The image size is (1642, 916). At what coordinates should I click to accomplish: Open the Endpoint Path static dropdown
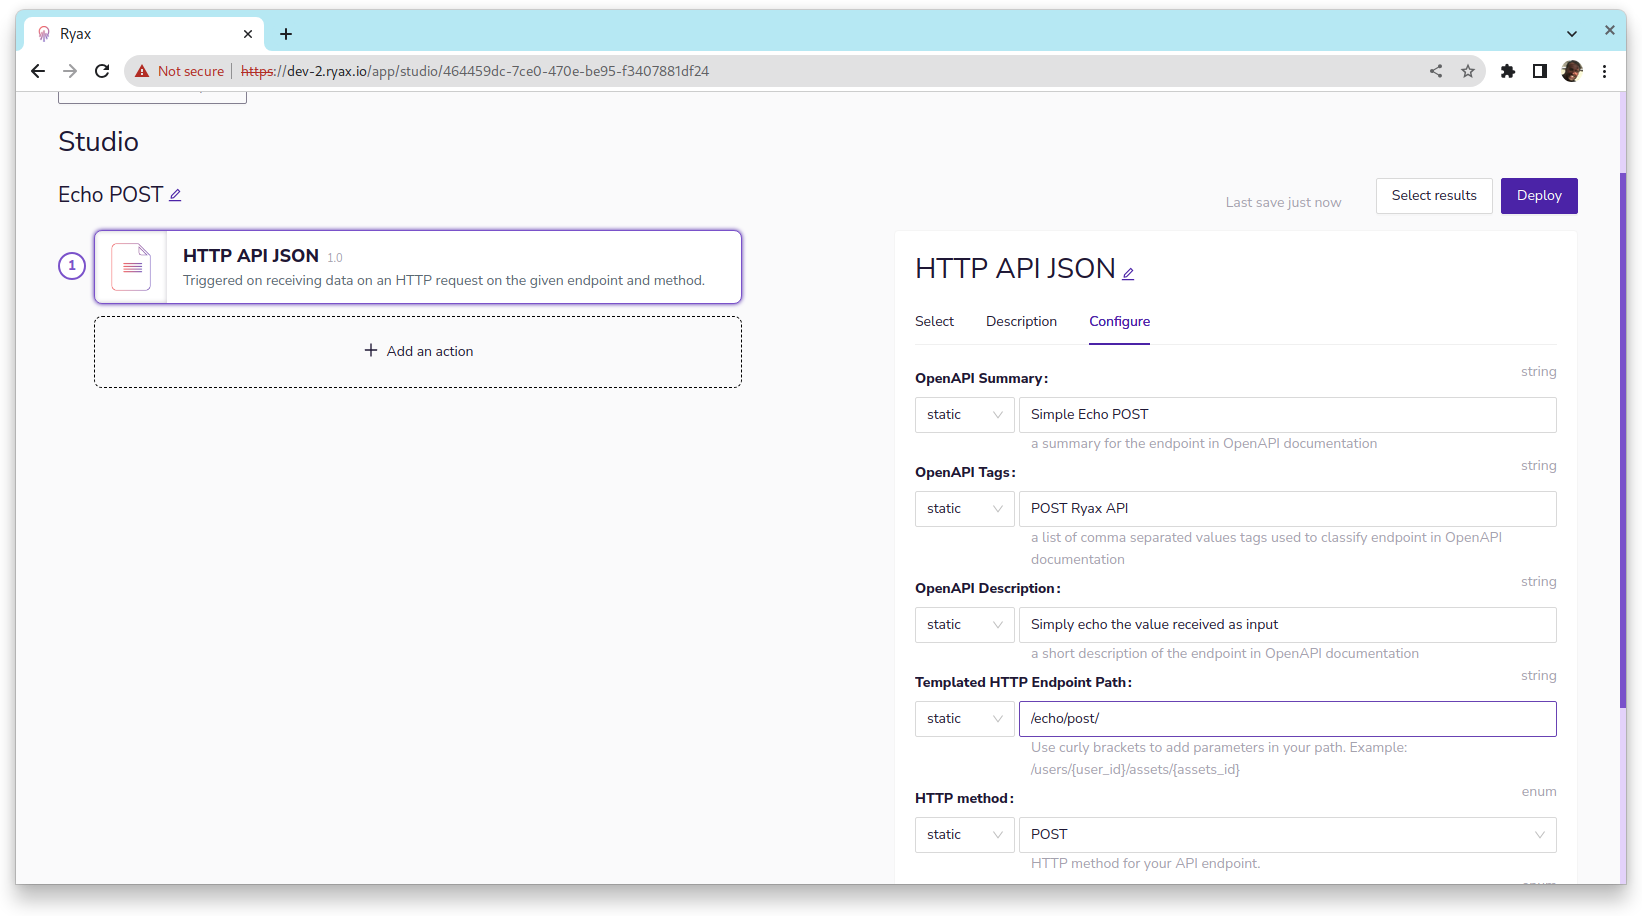point(963,718)
